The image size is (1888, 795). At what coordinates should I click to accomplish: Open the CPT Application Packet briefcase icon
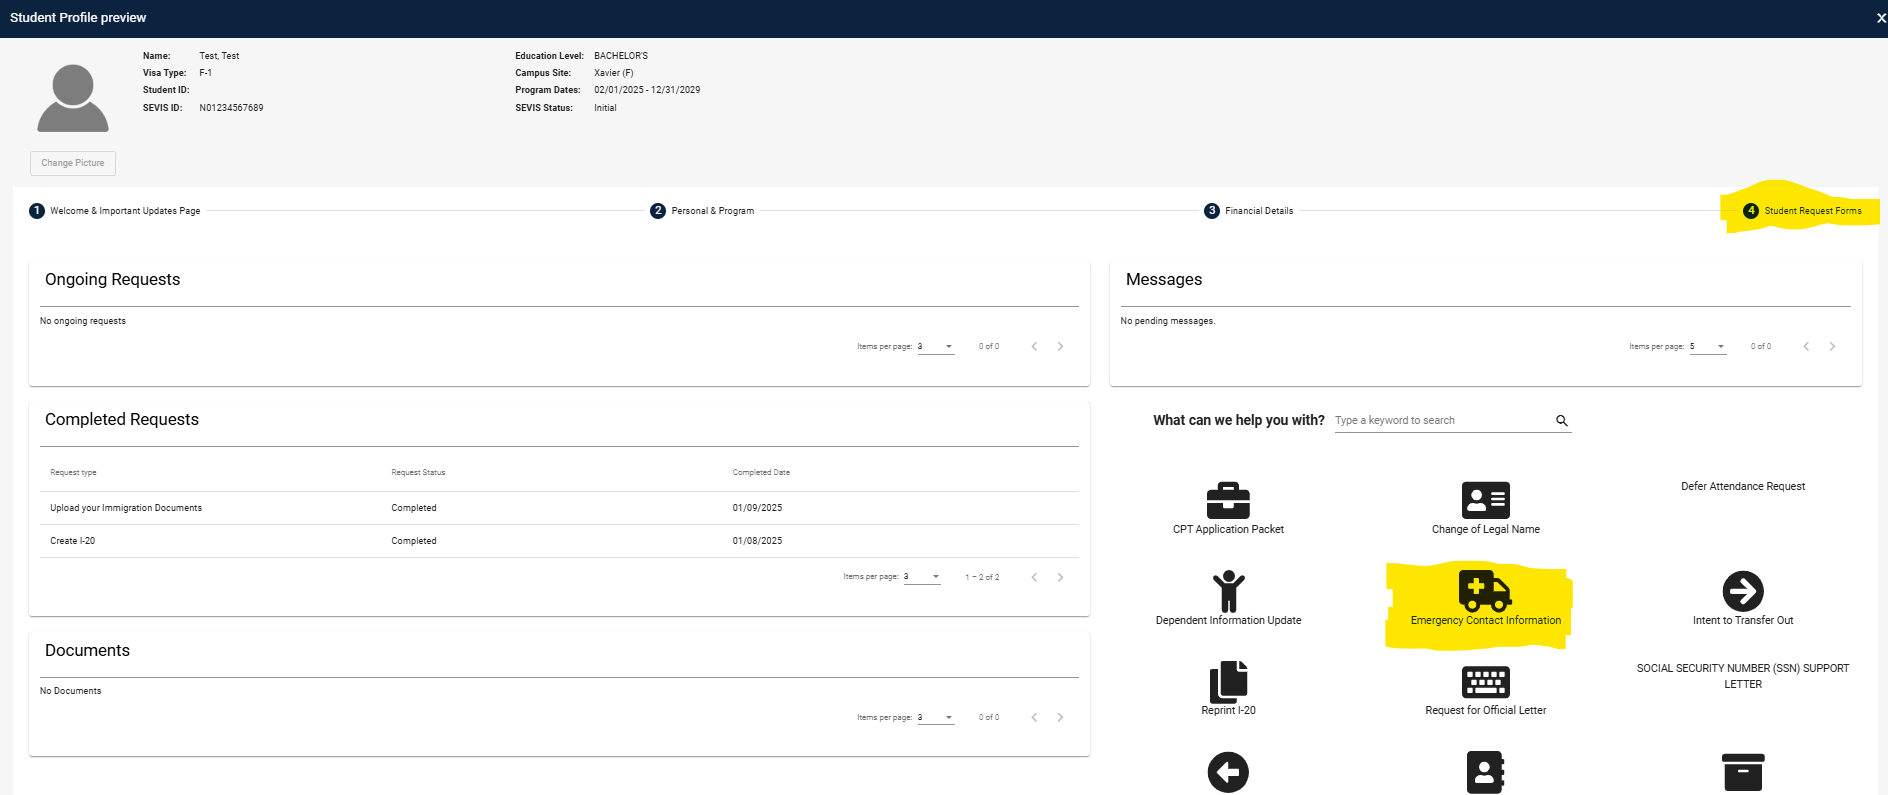1228,500
